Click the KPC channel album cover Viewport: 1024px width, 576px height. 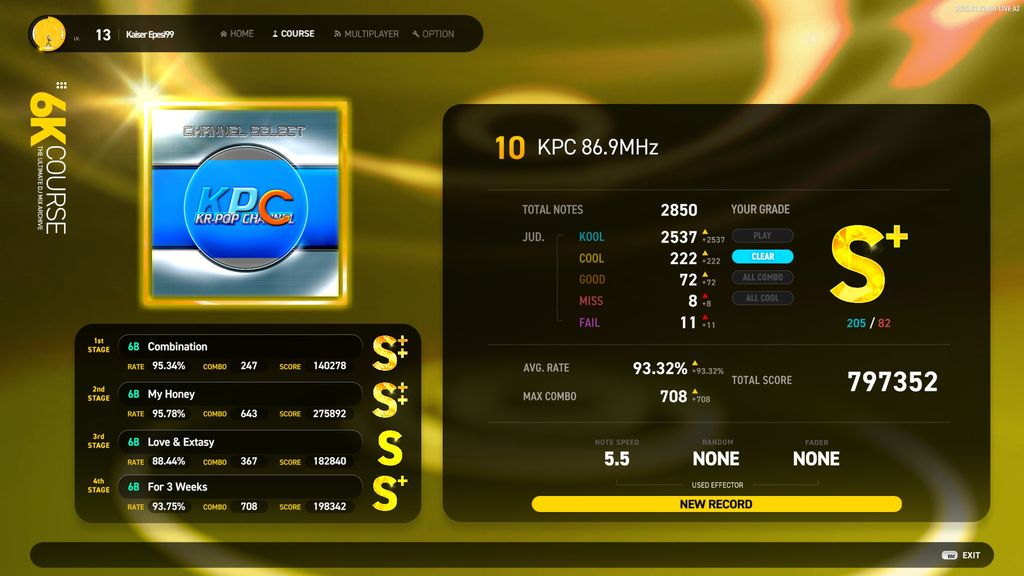(x=246, y=203)
